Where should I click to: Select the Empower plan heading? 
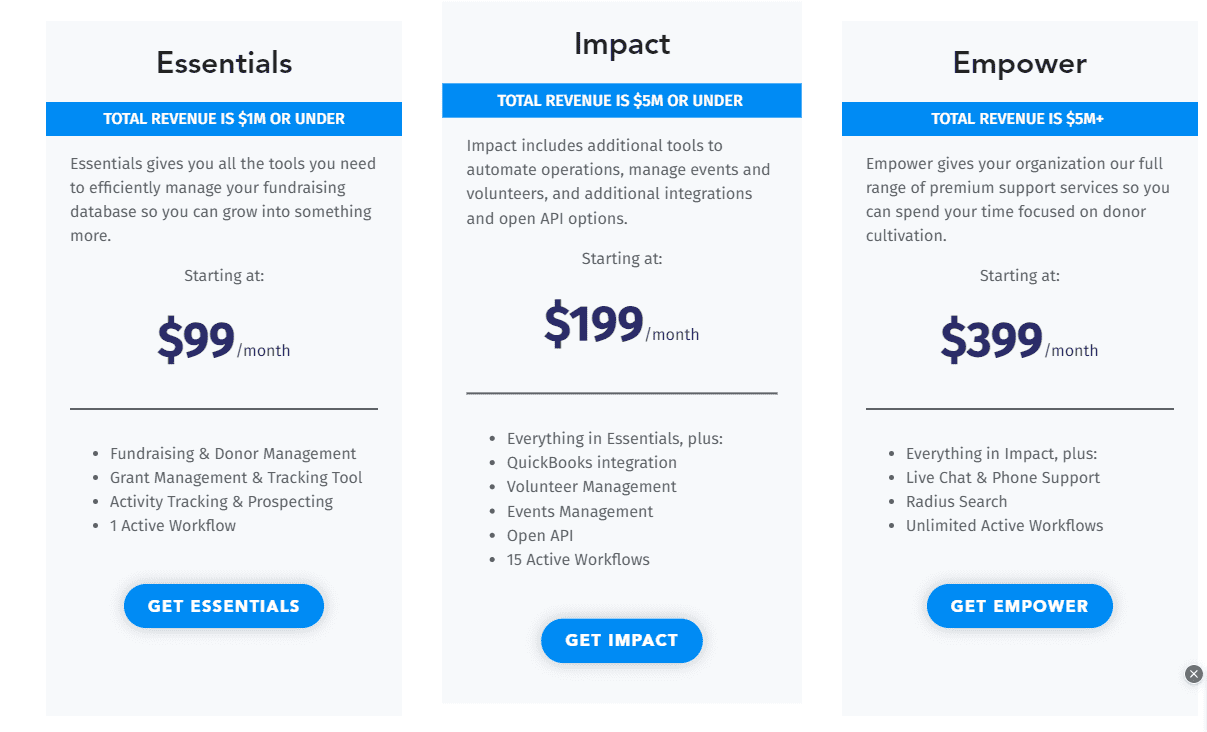pyautogui.click(x=1019, y=62)
